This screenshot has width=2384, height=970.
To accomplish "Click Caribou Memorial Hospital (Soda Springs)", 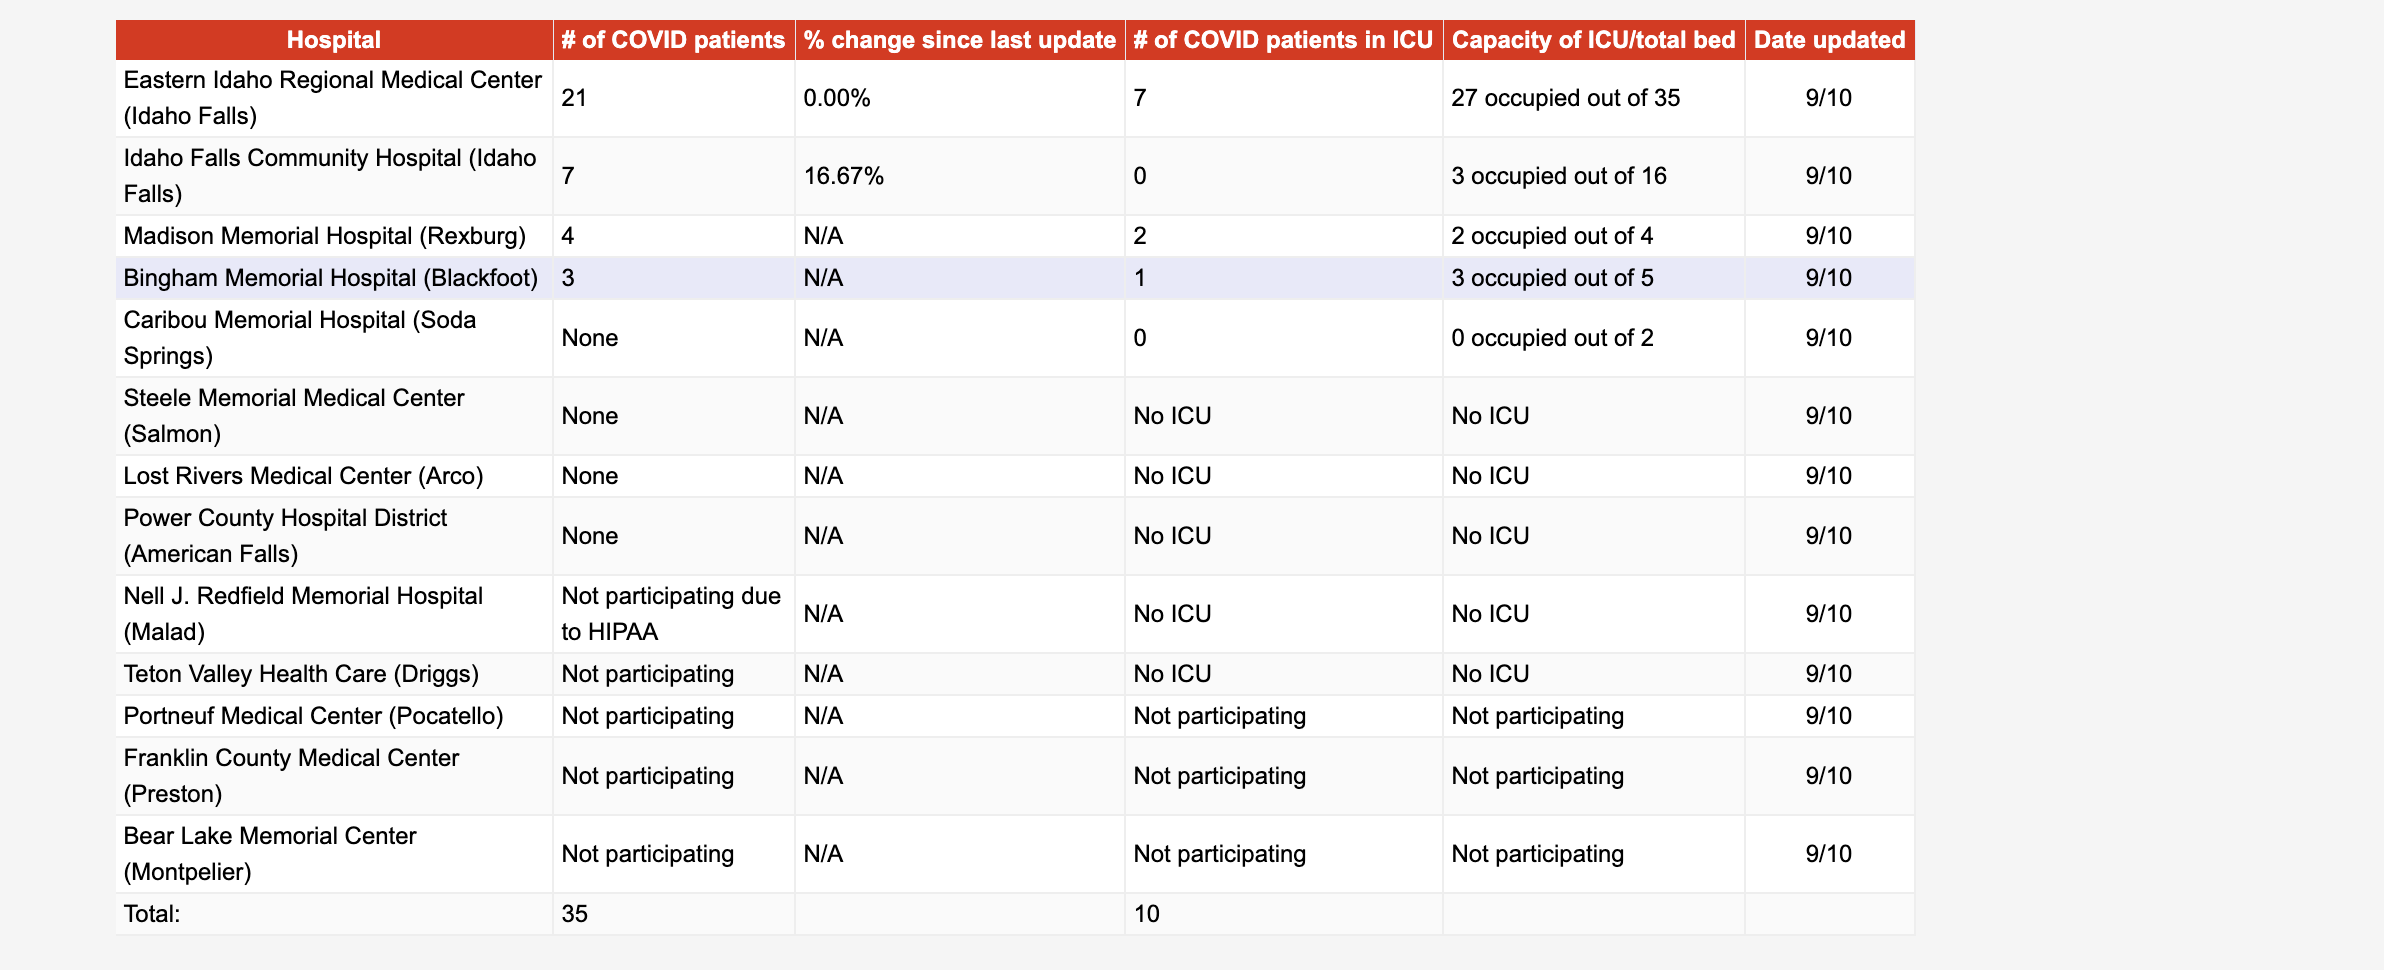I will pyautogui.click(x=300, y=338).
